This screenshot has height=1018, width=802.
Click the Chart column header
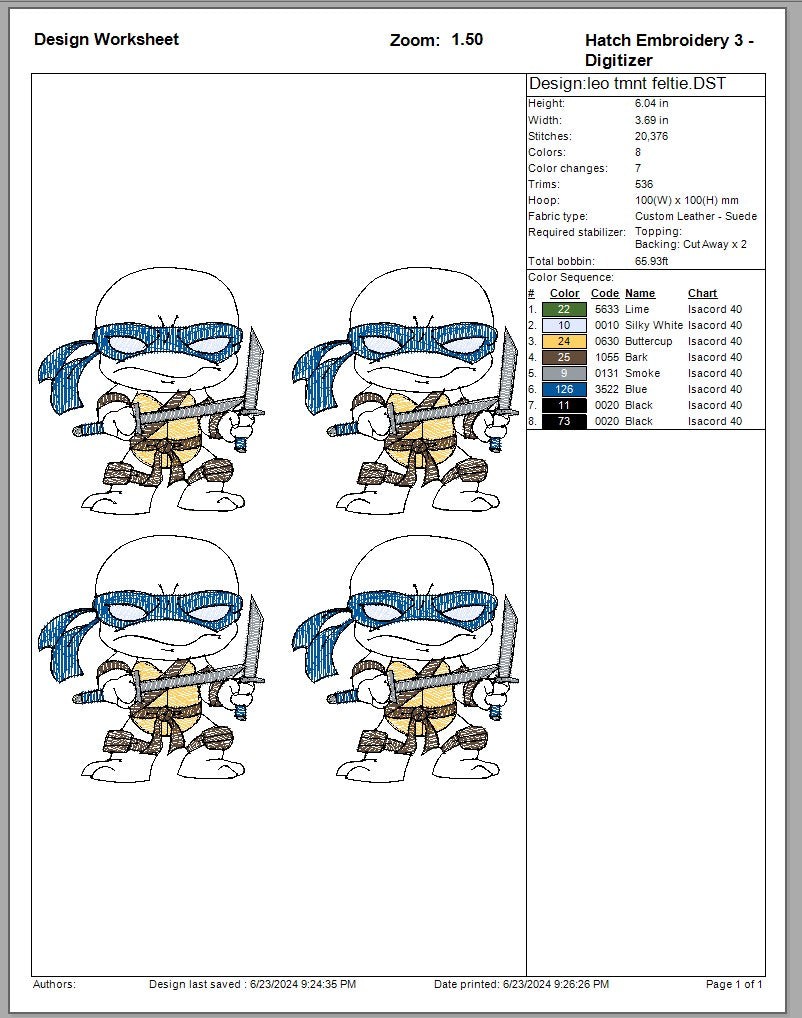click(x=702, y=293)
